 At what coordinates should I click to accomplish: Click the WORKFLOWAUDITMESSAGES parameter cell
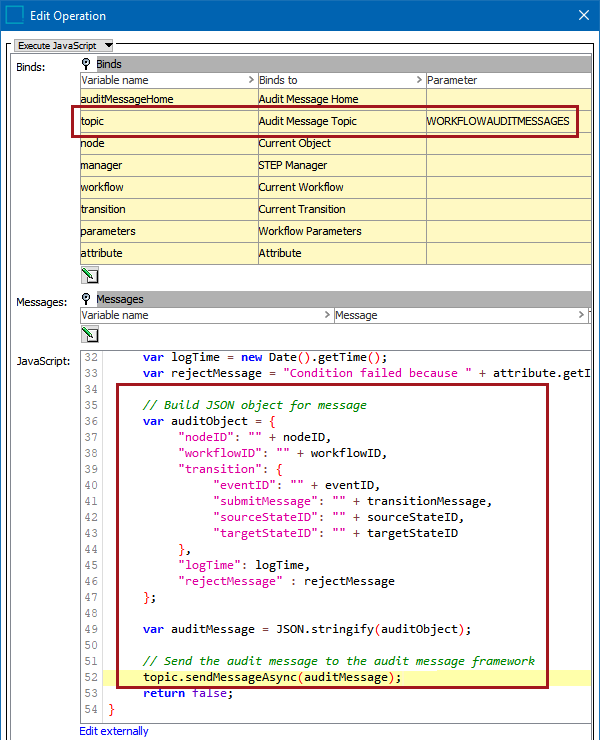point(498,121)
